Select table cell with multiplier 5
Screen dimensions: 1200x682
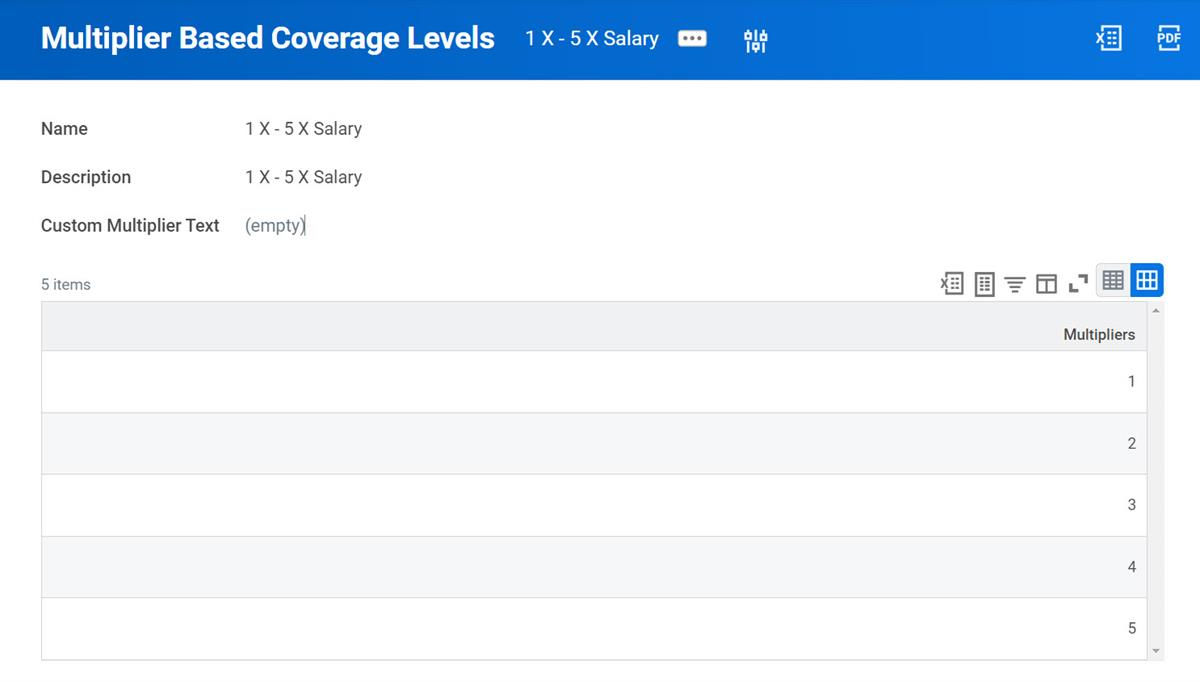(x=594, y=629)
